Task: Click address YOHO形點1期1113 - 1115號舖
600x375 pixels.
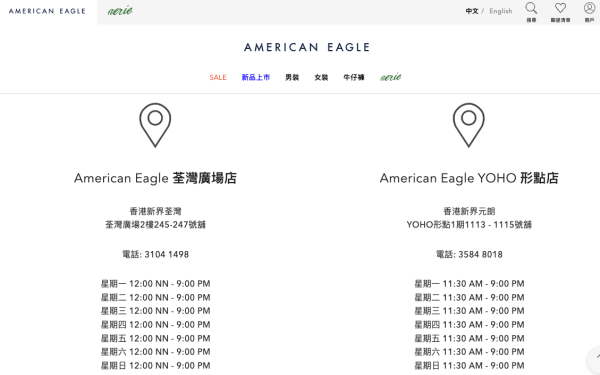Action: click(x=469, y=225)
